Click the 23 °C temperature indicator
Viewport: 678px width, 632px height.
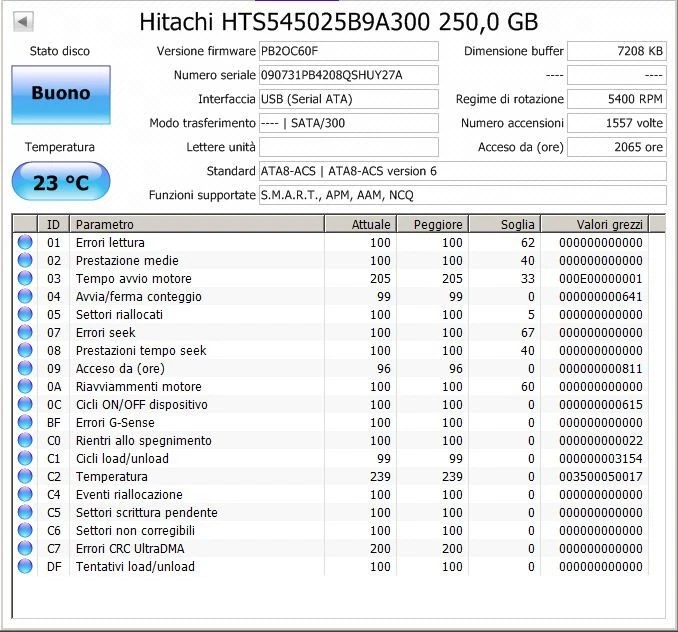[61, 181]
